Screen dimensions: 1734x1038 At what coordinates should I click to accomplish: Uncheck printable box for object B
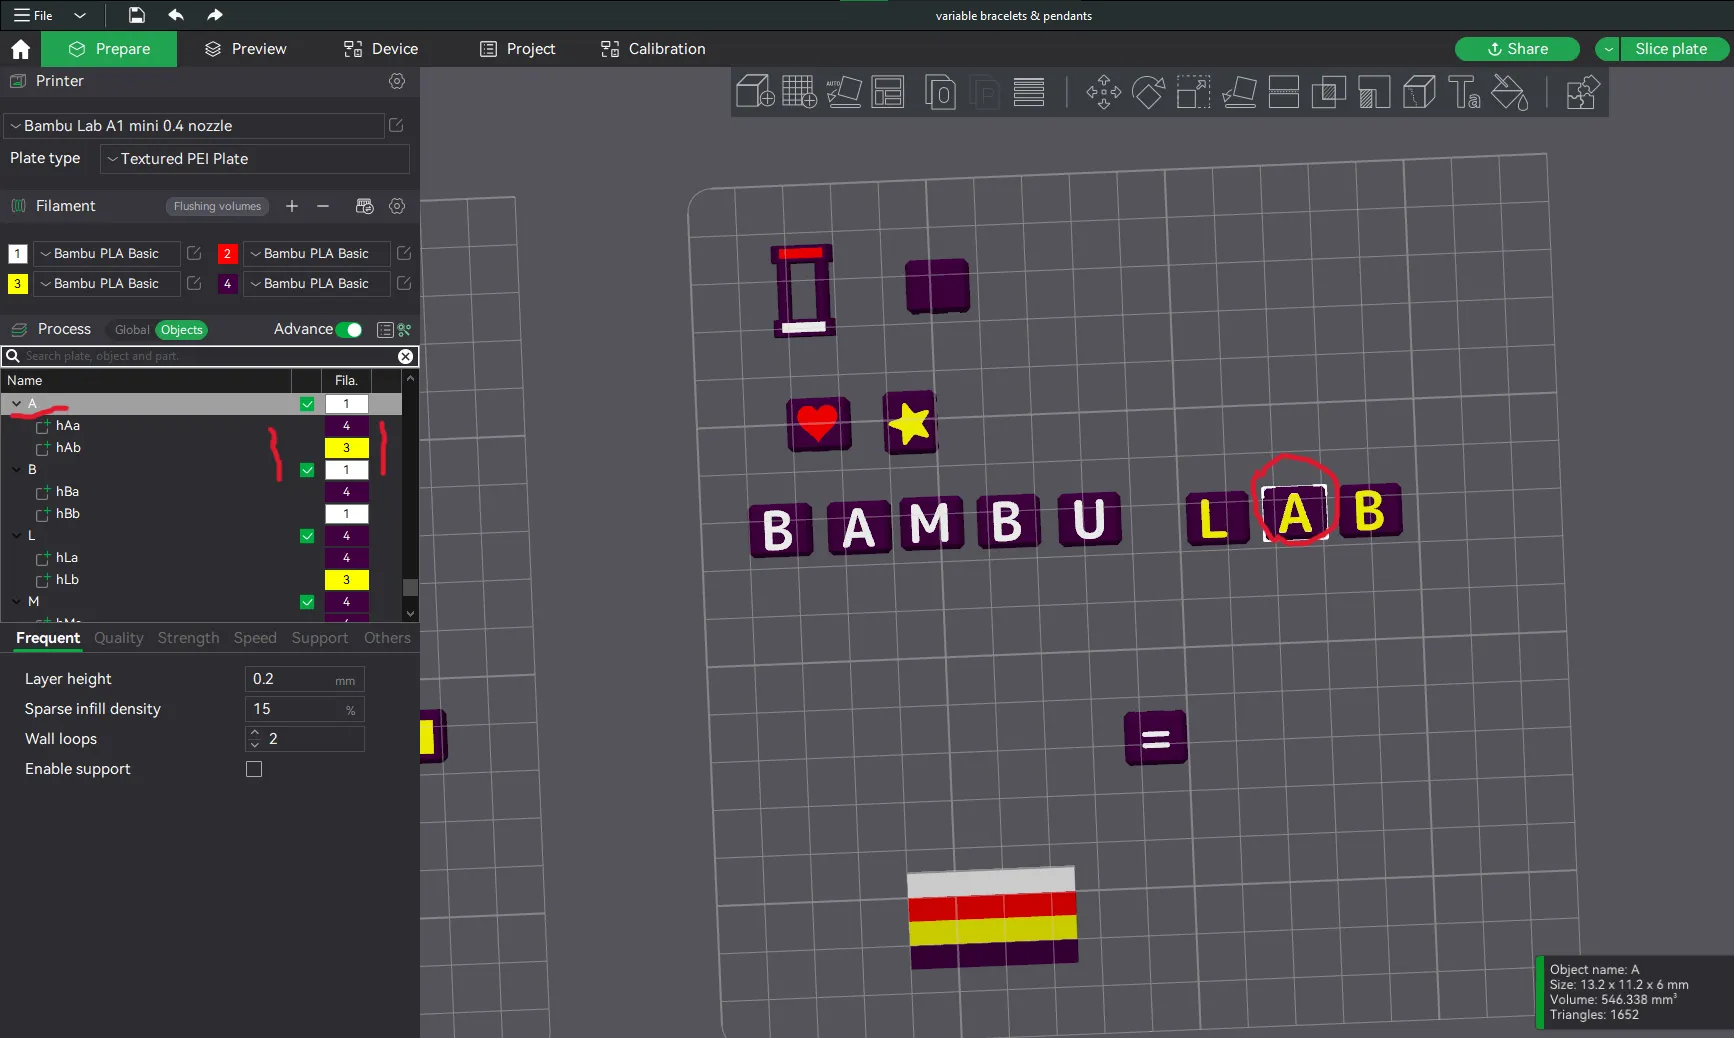point(307,470)
